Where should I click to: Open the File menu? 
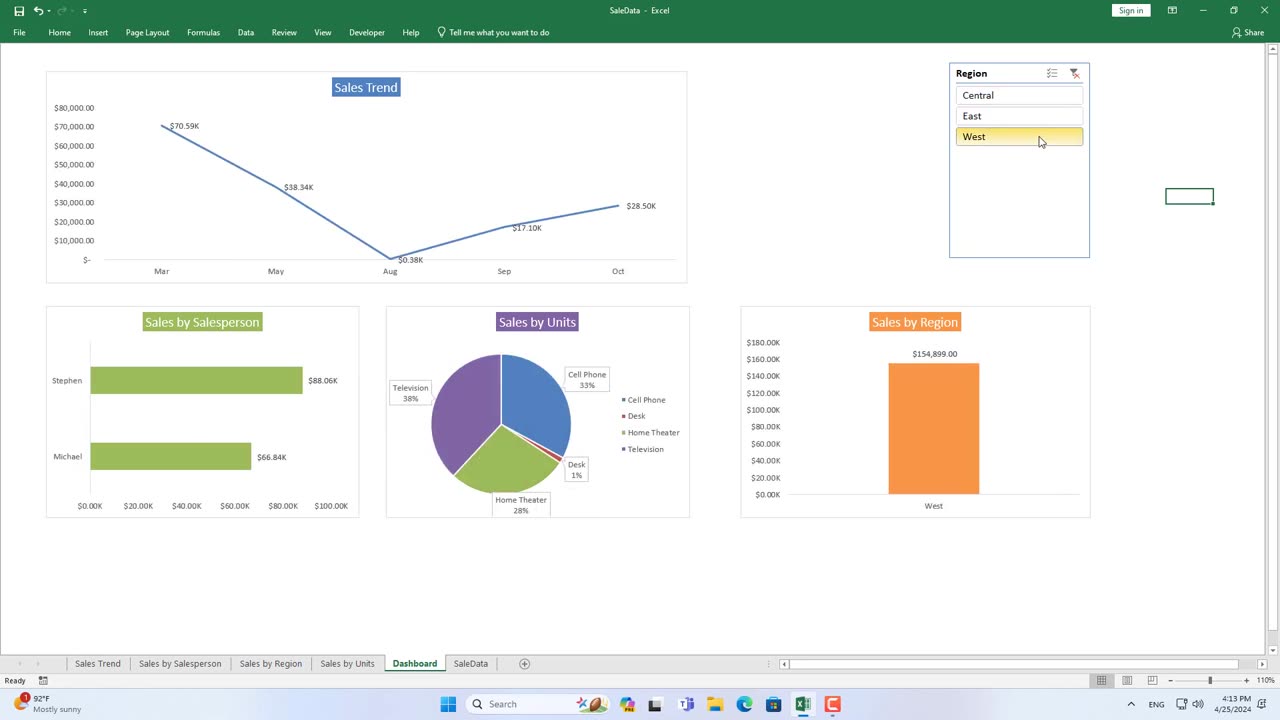click(19, 32)
